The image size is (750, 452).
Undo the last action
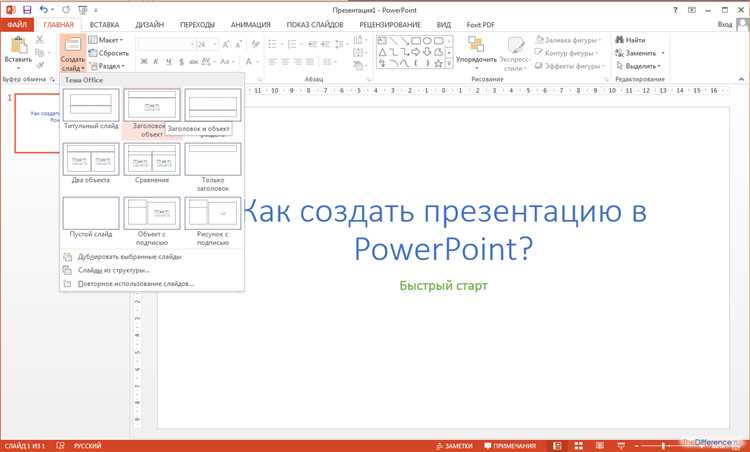pos(44,10)
